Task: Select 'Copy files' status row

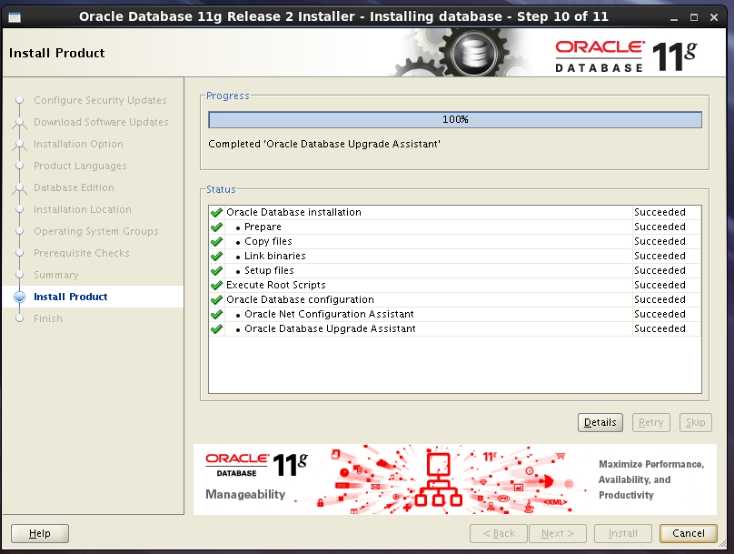Action: coord(455,241)
